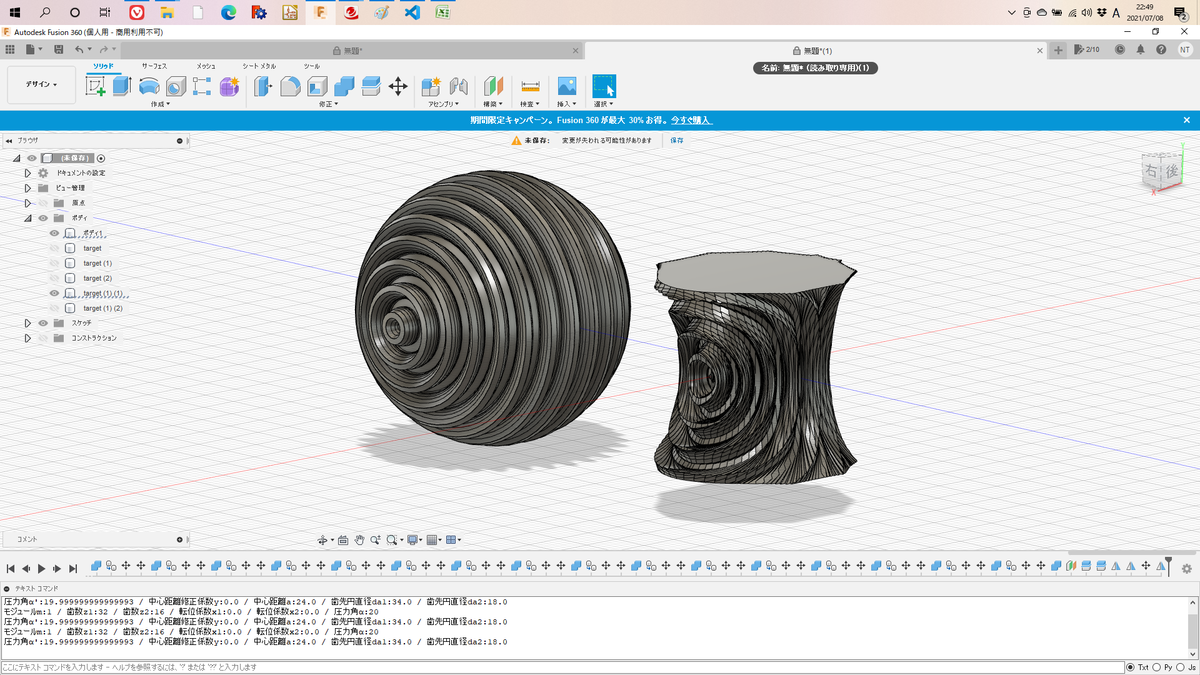Click the 保存 button in unsaved warning
Image resolution: width=1200 pixels, height=675 pixels.
677,141
